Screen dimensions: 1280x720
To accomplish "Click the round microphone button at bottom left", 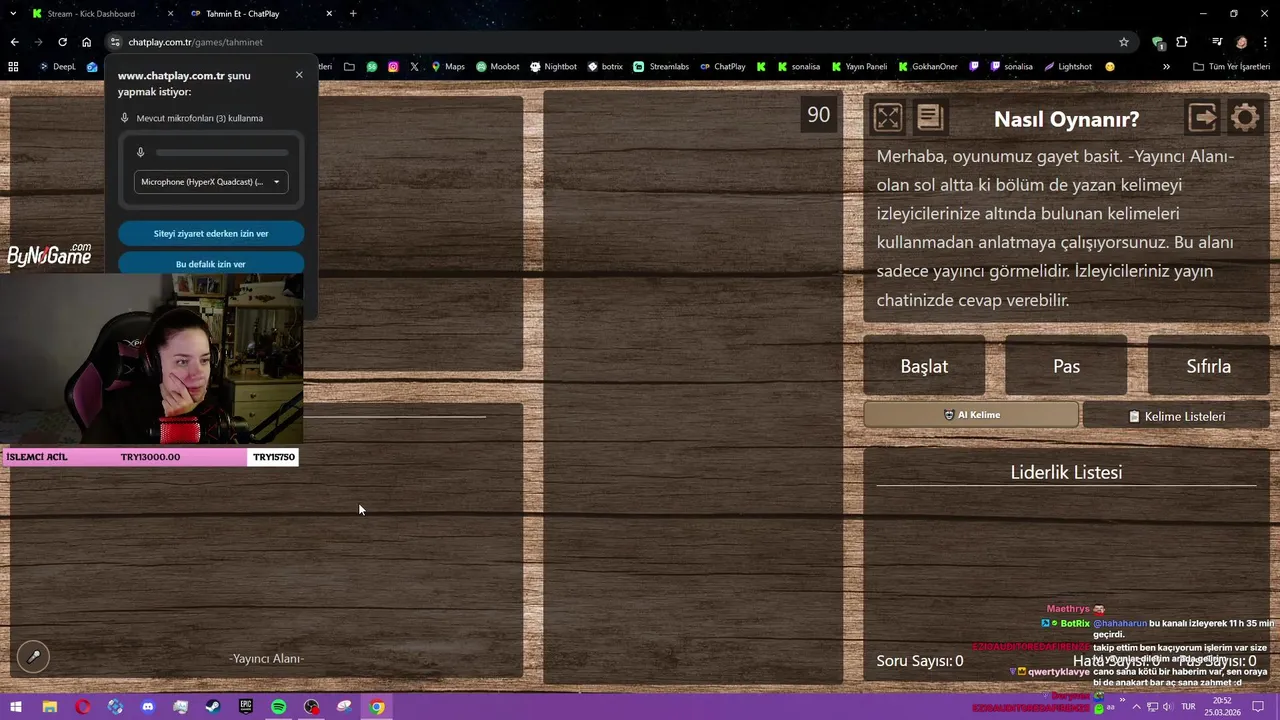I will coord(33,657).
